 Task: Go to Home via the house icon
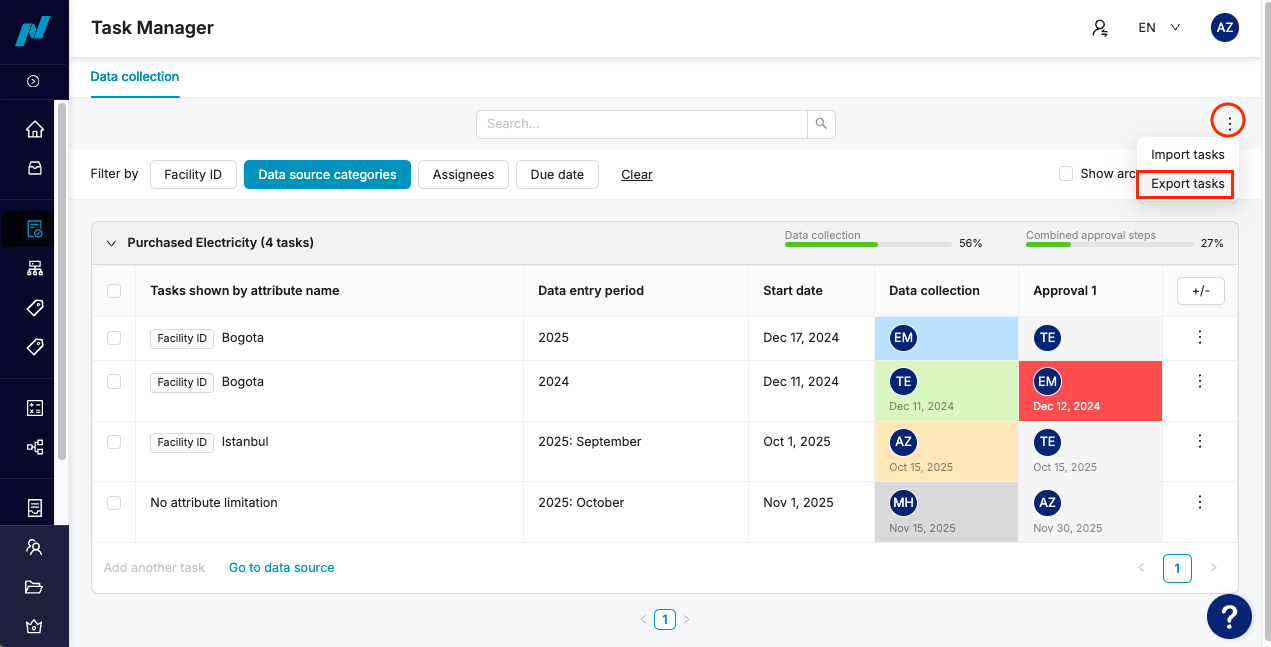coord(35,129)
